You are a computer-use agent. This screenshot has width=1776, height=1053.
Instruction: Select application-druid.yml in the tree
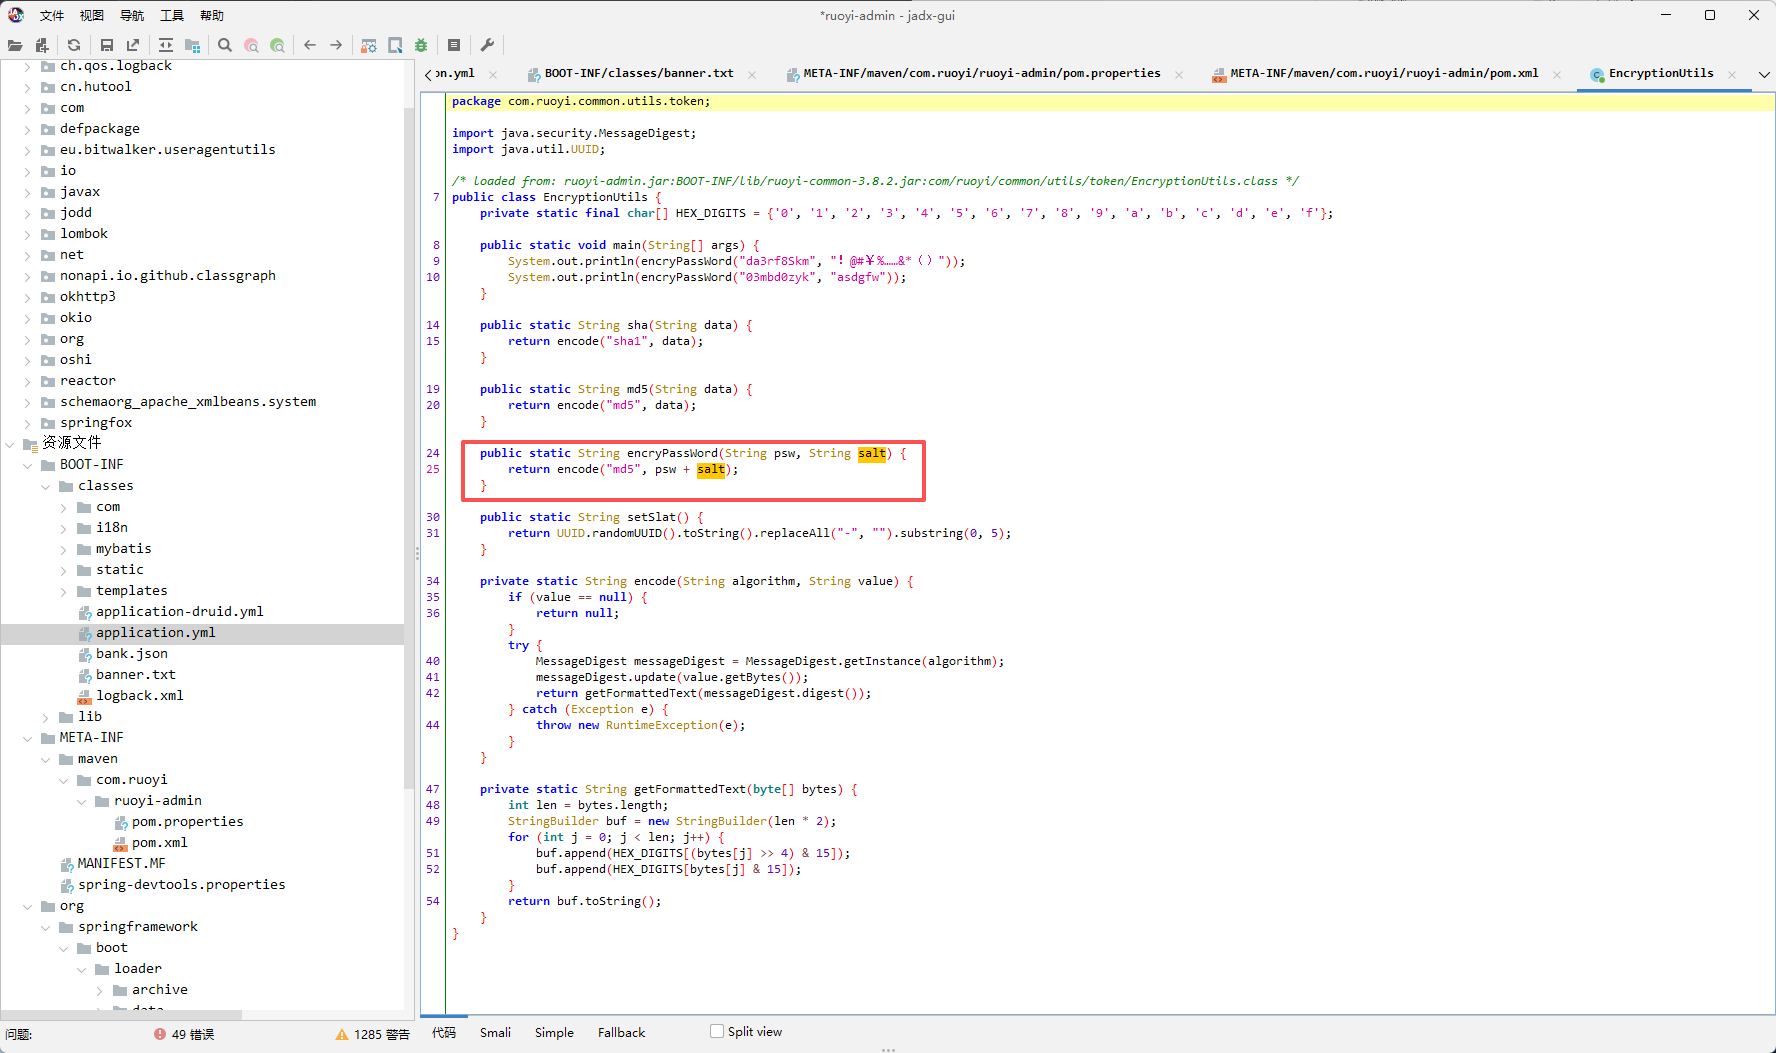click(x=180, y=612)
